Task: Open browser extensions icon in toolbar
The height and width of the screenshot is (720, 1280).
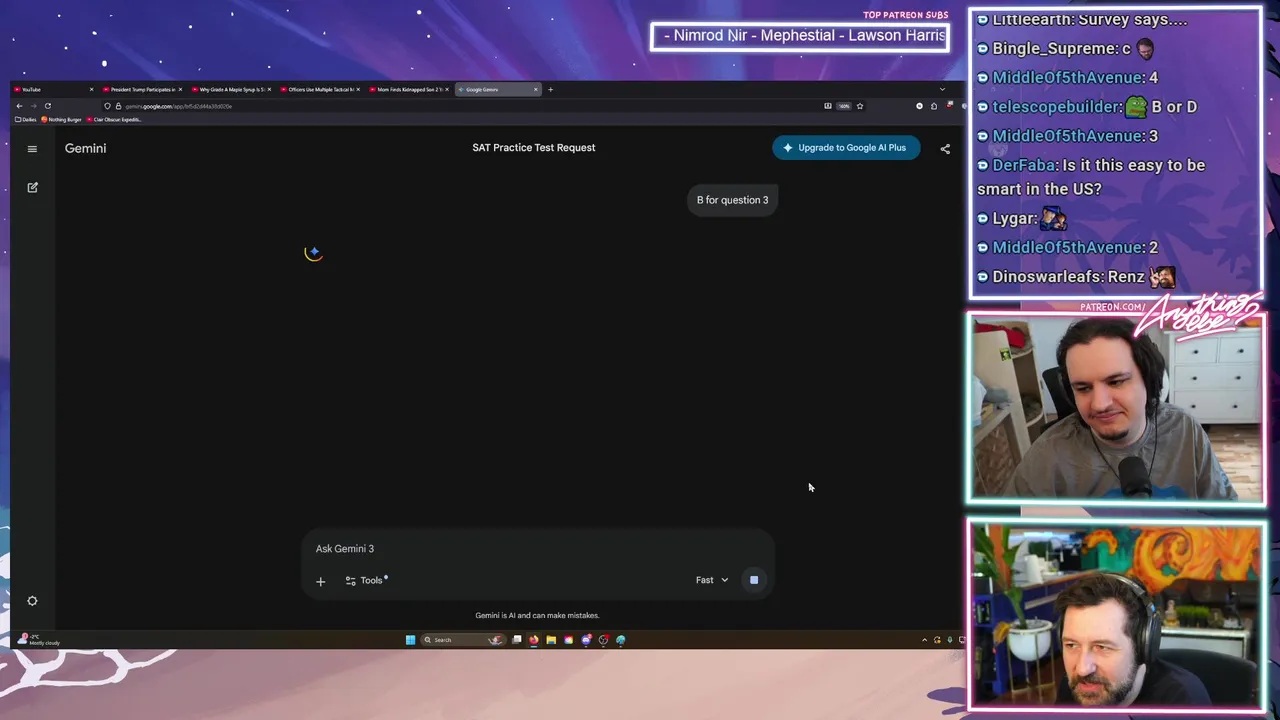Action: coord(934,106)
